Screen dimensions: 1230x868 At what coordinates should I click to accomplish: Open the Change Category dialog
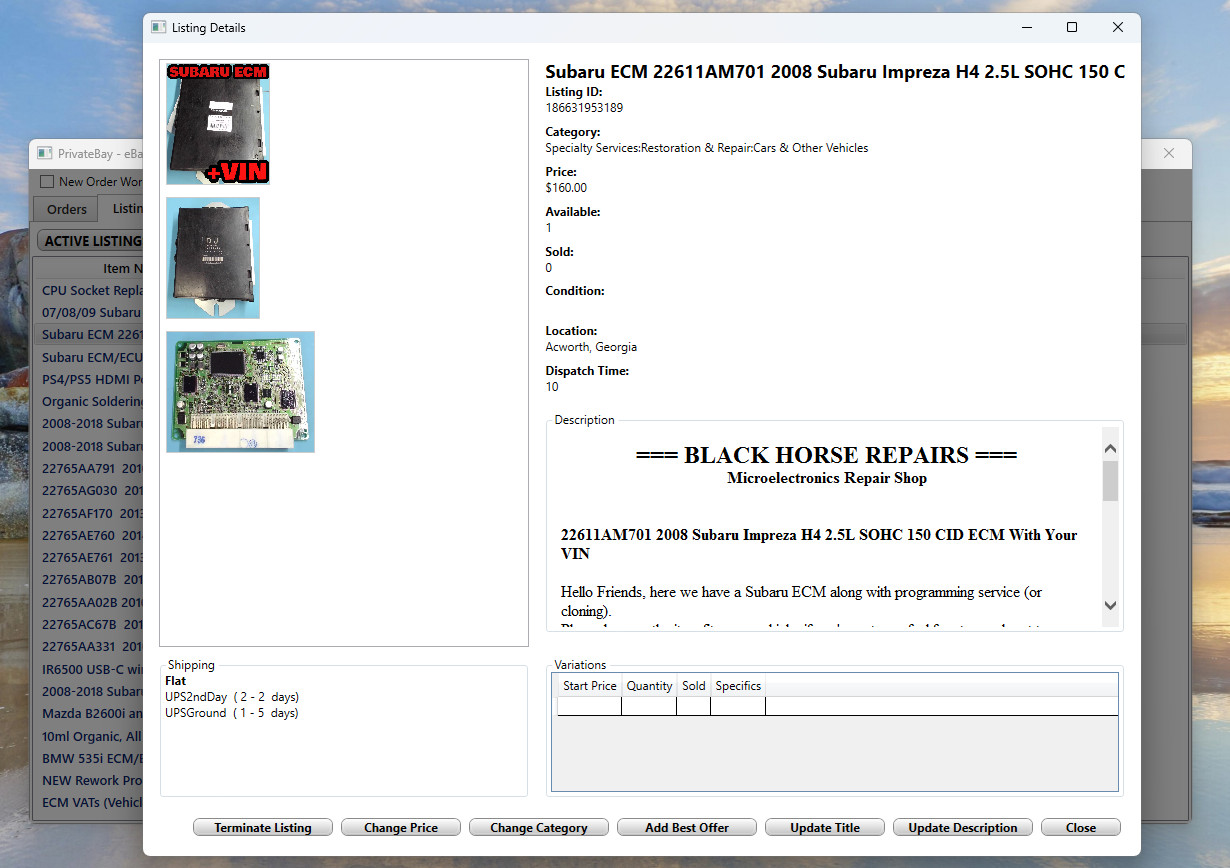pos(538,828)
